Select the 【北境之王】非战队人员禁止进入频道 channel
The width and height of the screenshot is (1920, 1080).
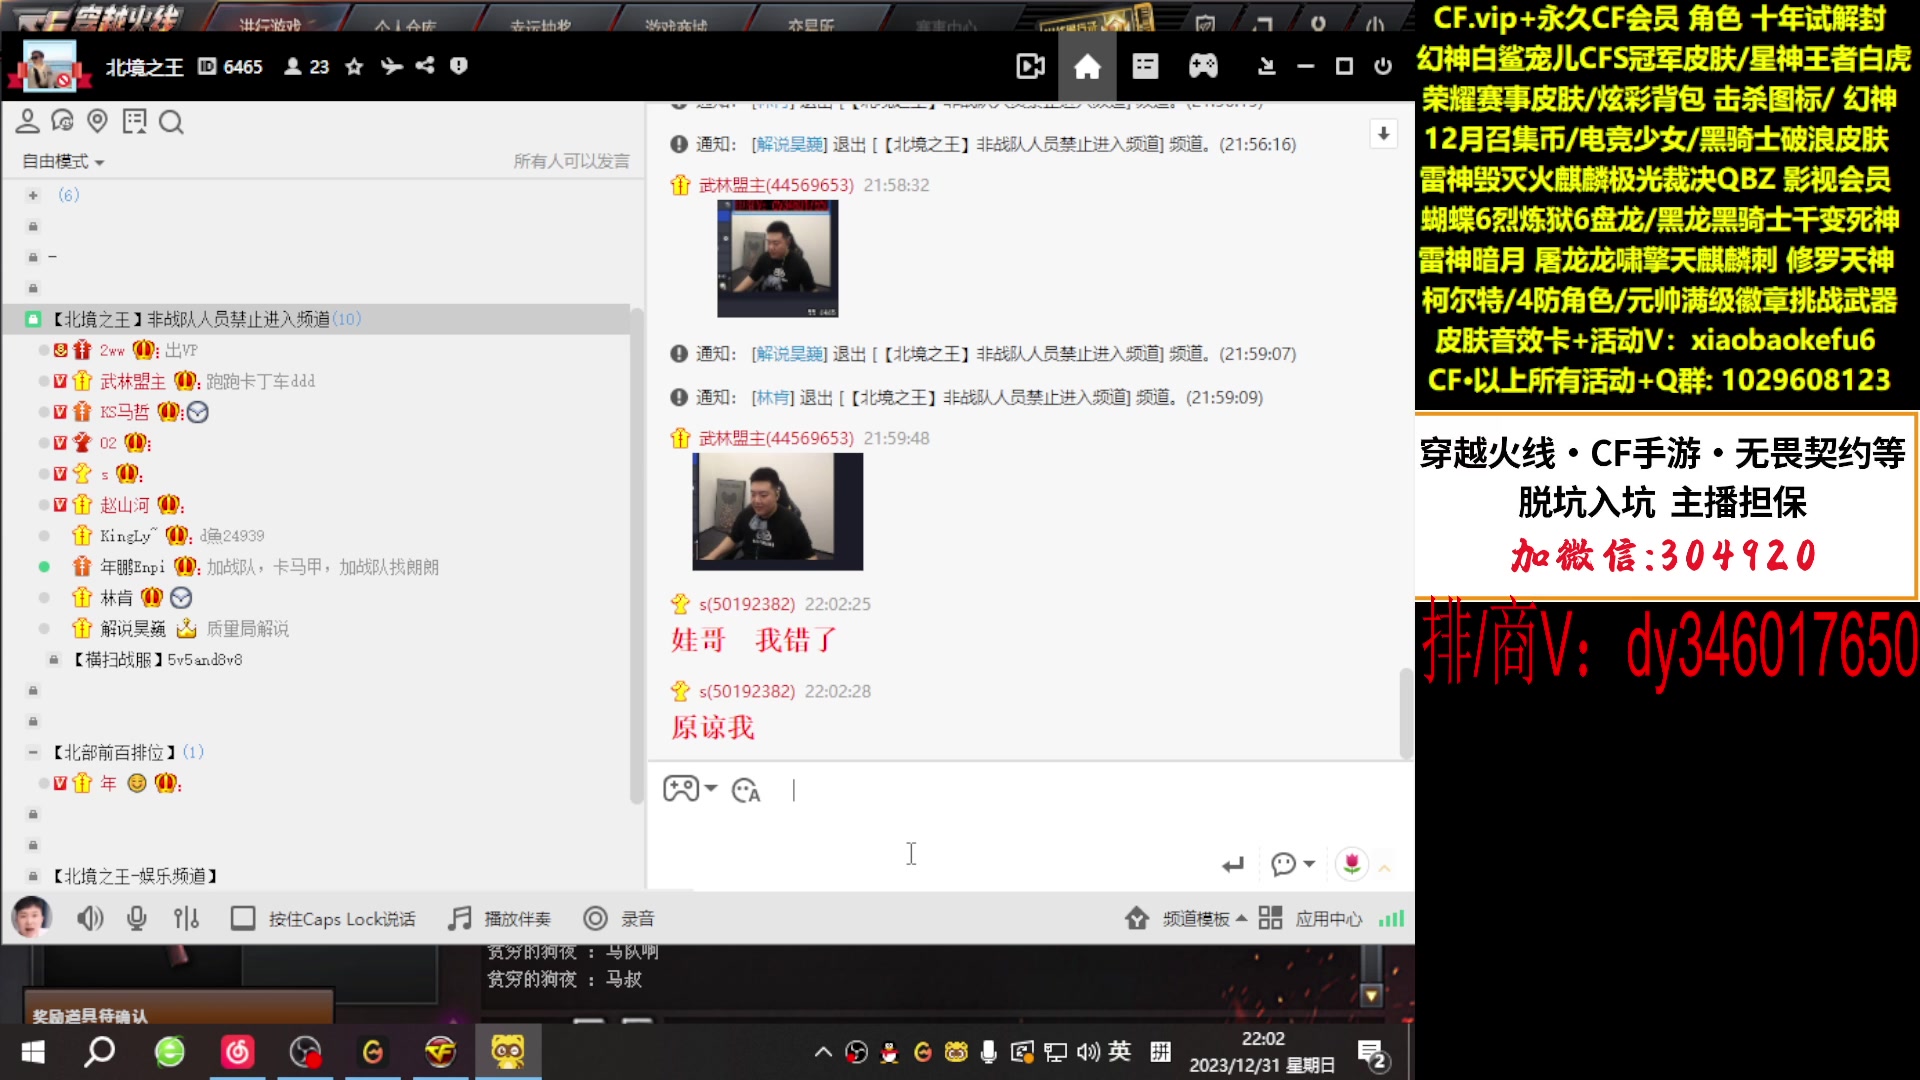(318, 319)
